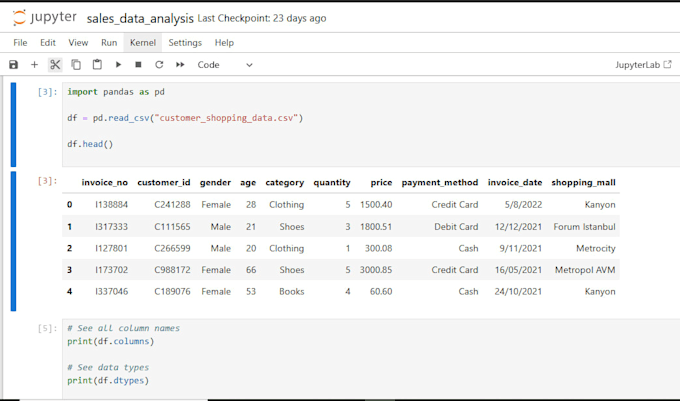Insert a new cell with the plus icon
The height and width of the screenshot is (401, 680).
click(x=34, y=65)
